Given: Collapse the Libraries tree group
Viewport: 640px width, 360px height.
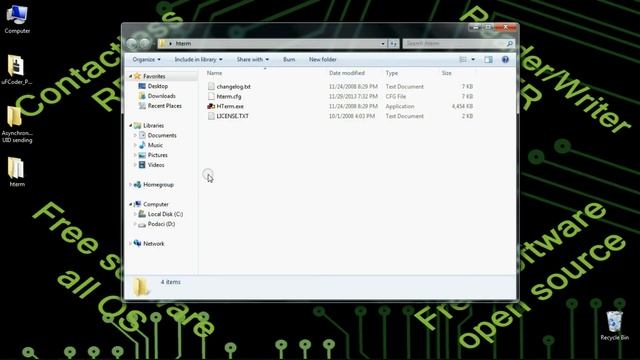Looking at the screenshot, I should (131, 125).
